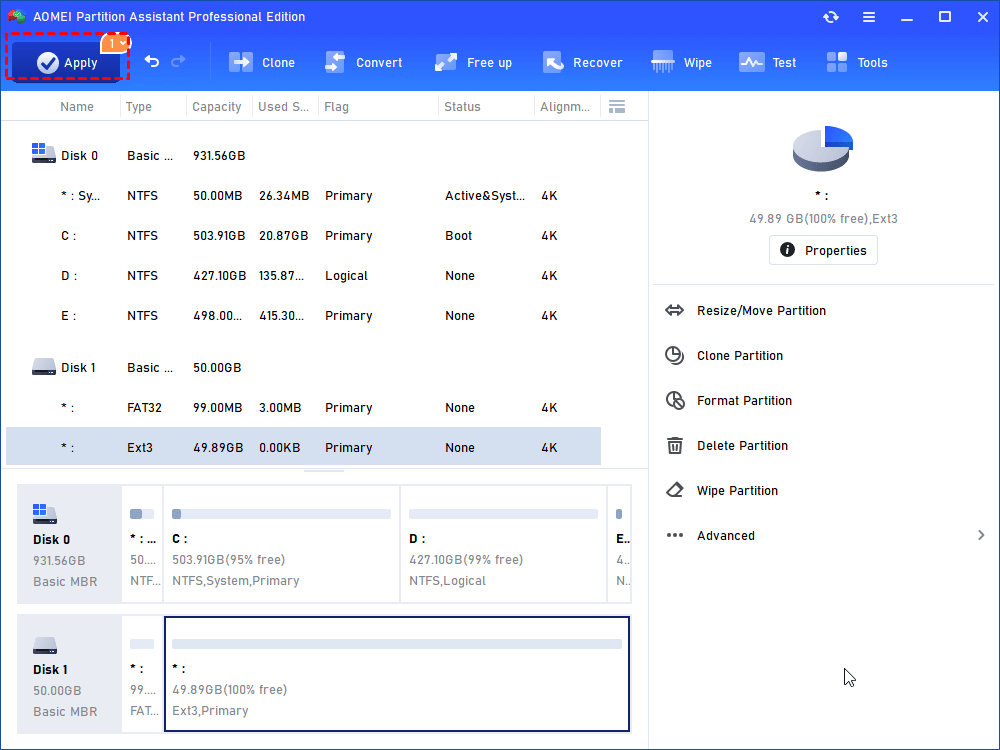This screenshot has height=750, width=1000.
Task: Expand the Advanced options chevron
Action: tap(981, 535)
